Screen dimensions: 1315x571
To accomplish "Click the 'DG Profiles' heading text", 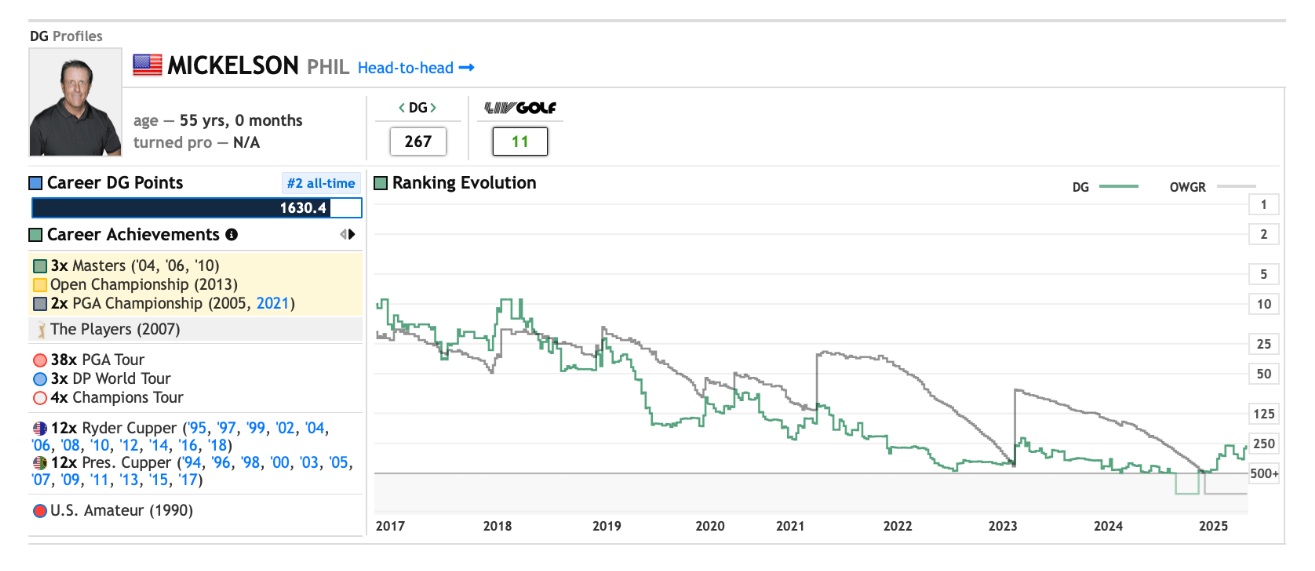I will (66, 36).
